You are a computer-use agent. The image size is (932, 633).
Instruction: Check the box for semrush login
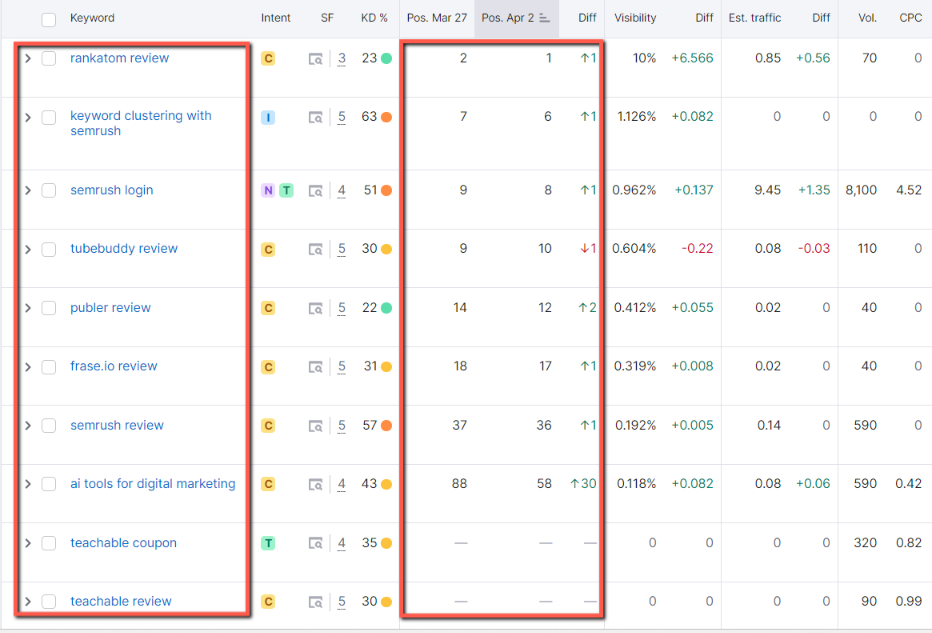49,190
